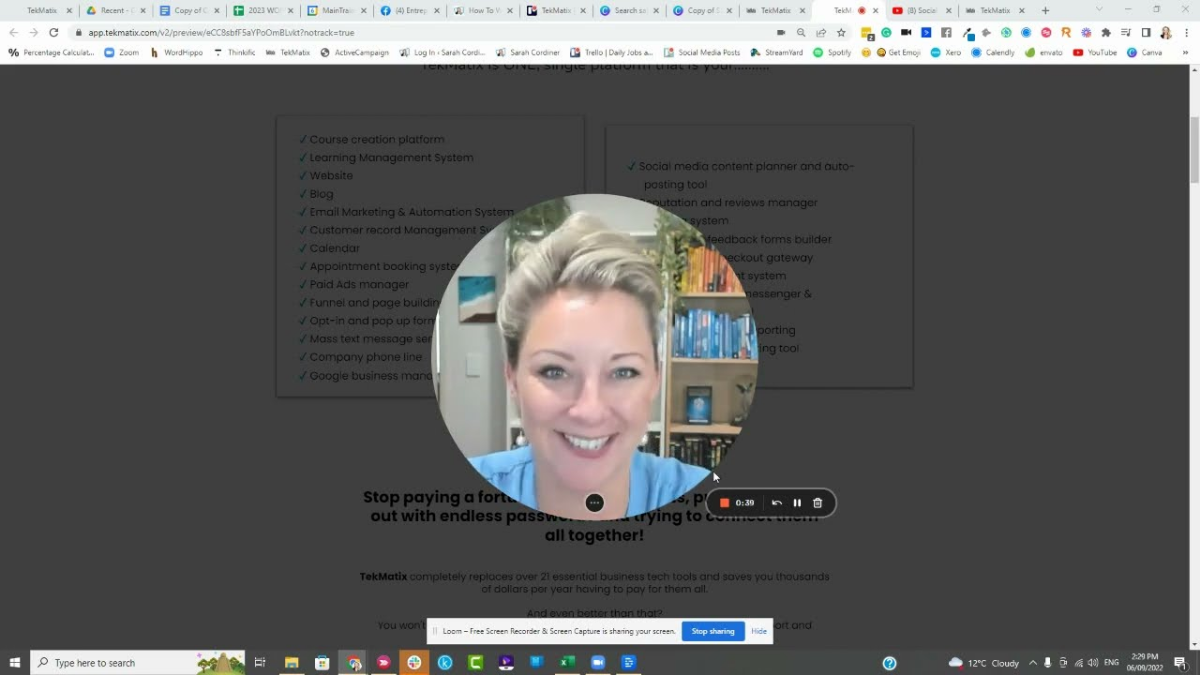Reload the page in Chrome
Screen dimensions: 1200x675
(x=54, y=32)
